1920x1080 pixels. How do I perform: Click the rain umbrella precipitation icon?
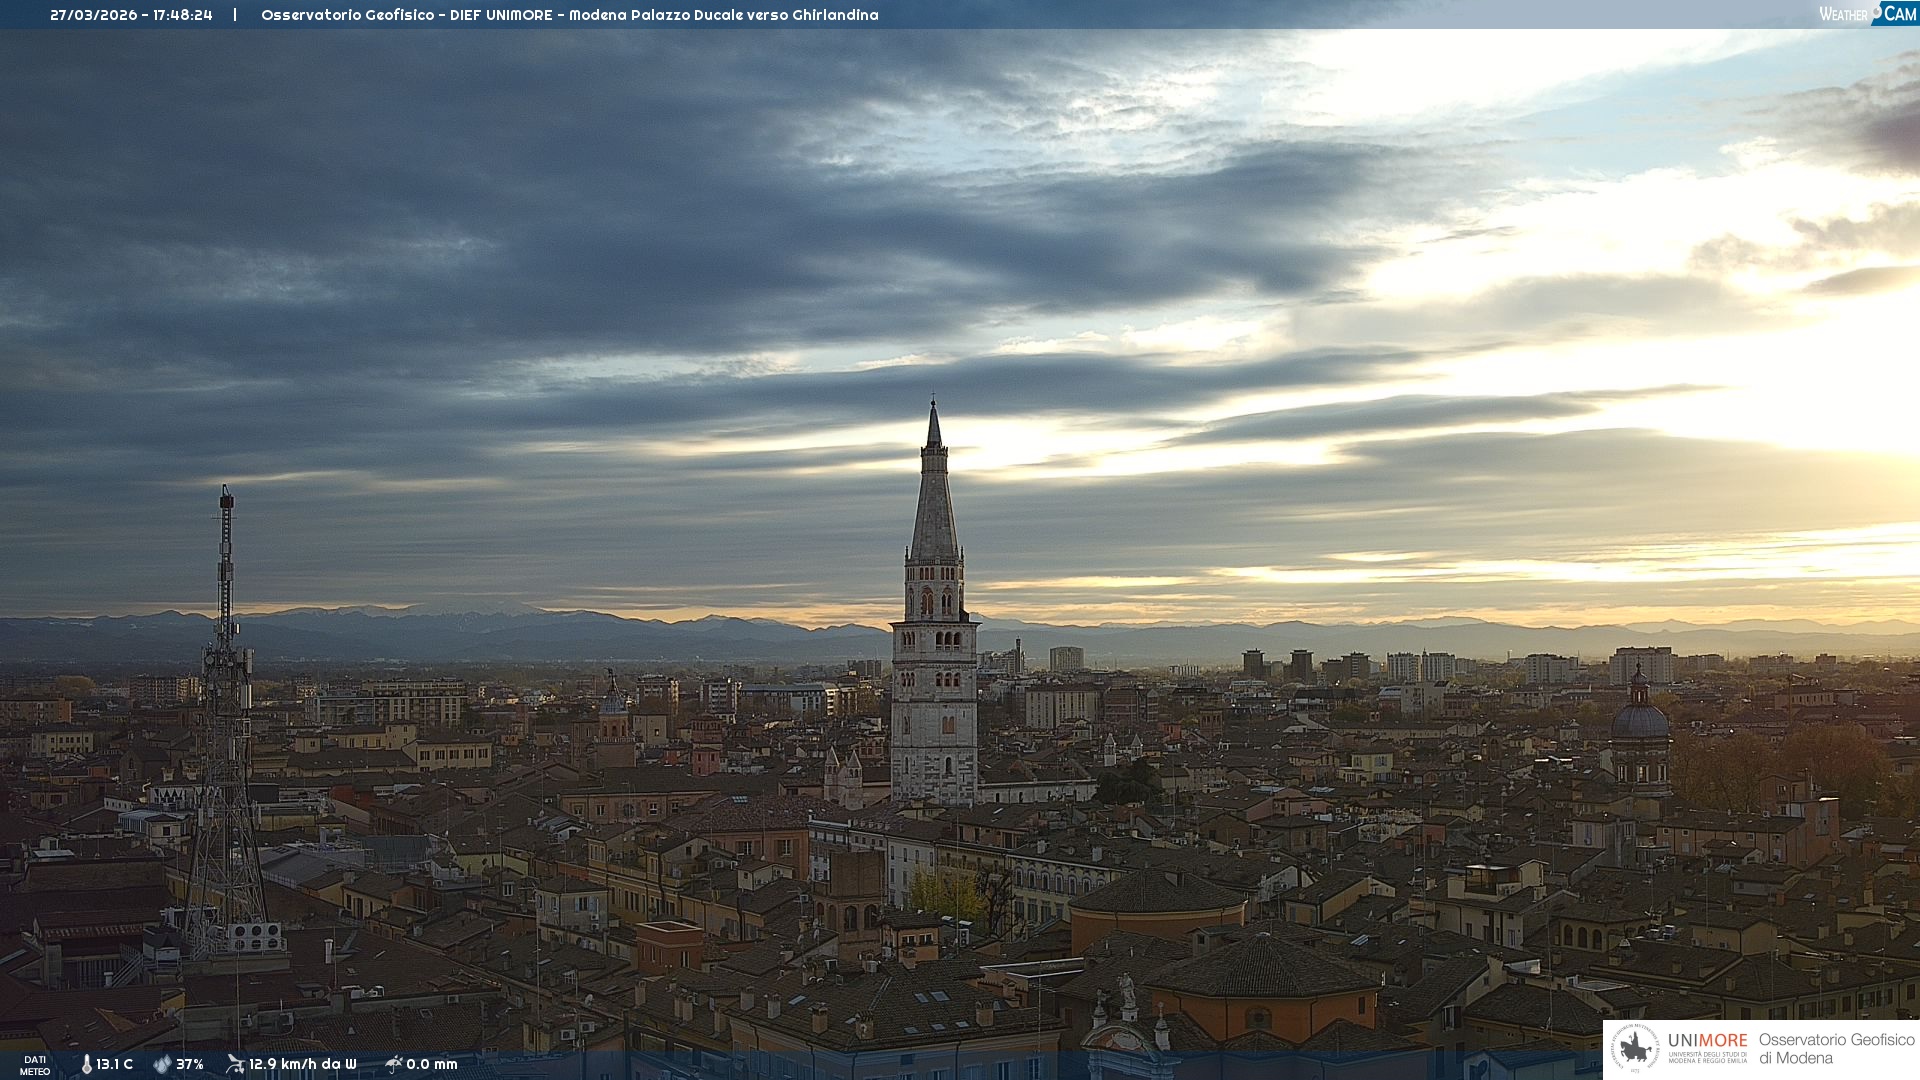click(x=394, y=1064)
